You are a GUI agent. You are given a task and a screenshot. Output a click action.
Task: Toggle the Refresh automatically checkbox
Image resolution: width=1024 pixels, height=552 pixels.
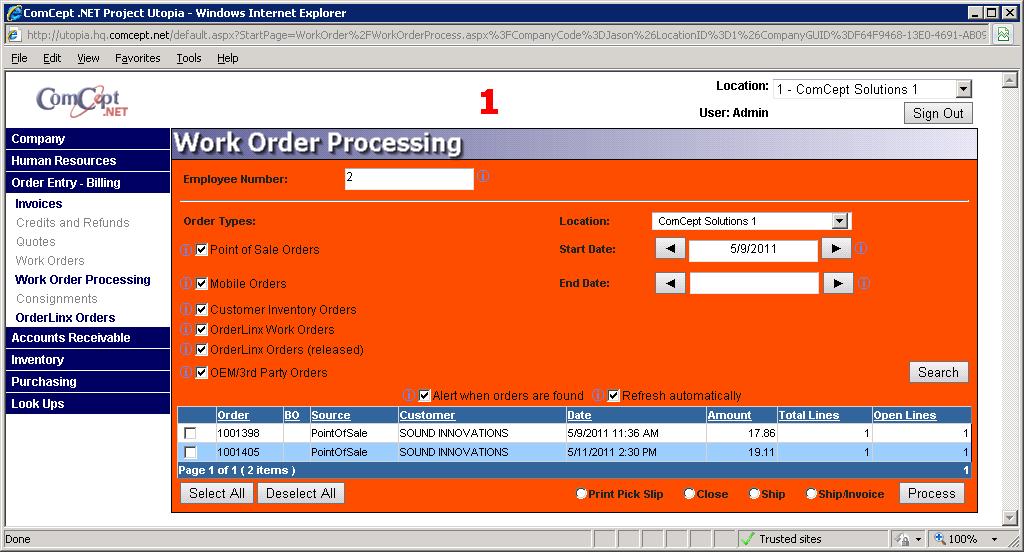(614, 396)
